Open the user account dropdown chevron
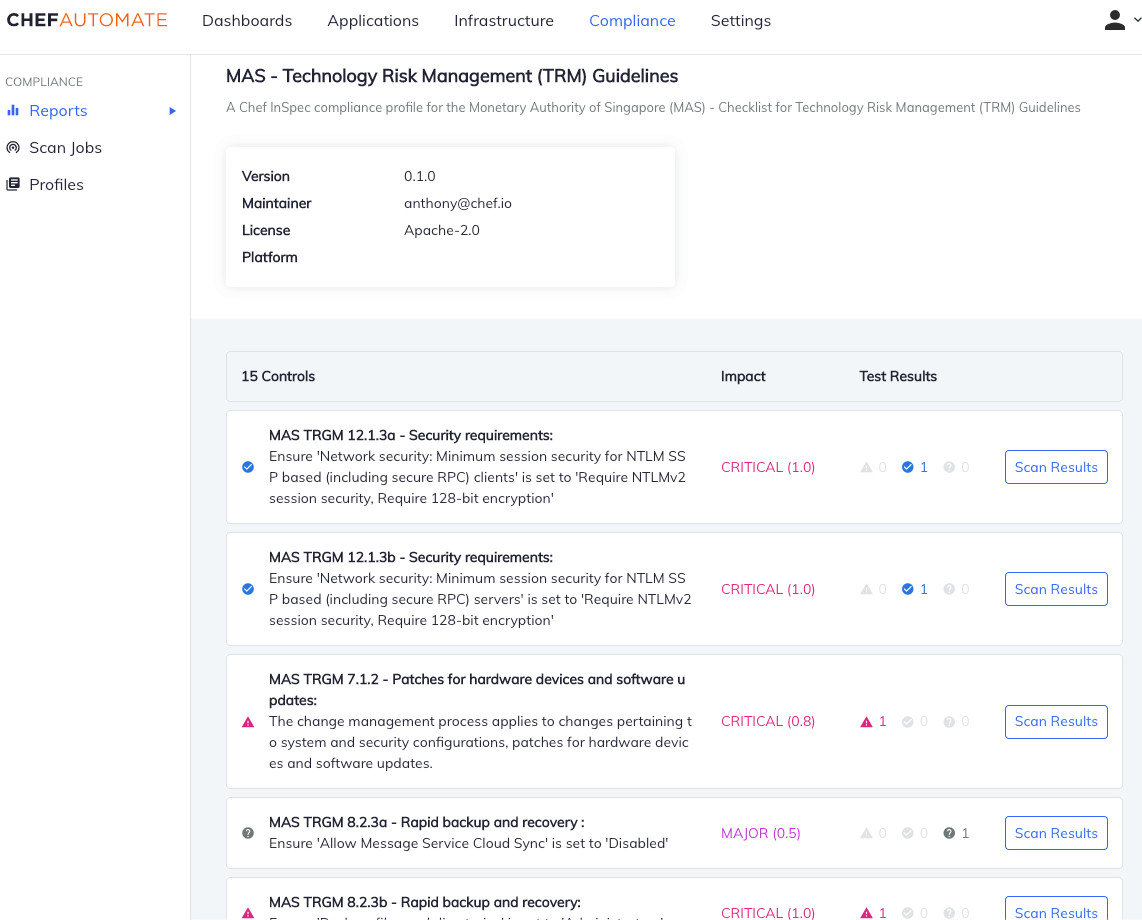The image size is (1142, 920). click(1137, 18)
